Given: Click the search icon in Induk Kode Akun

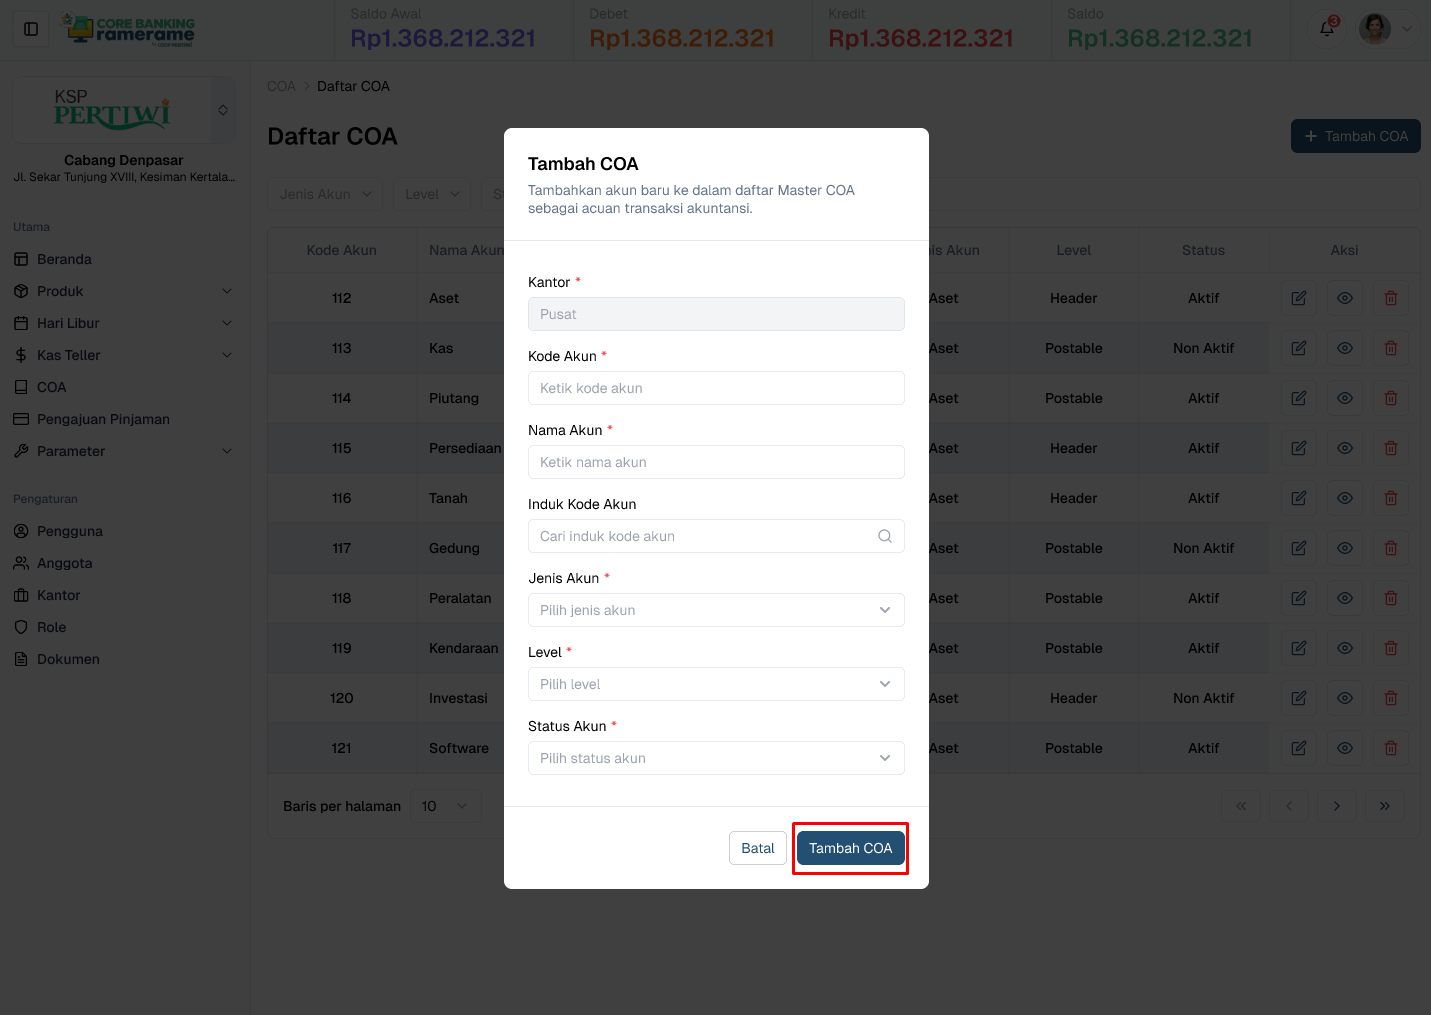Looking at the screenshot, I should pos(884,536).
